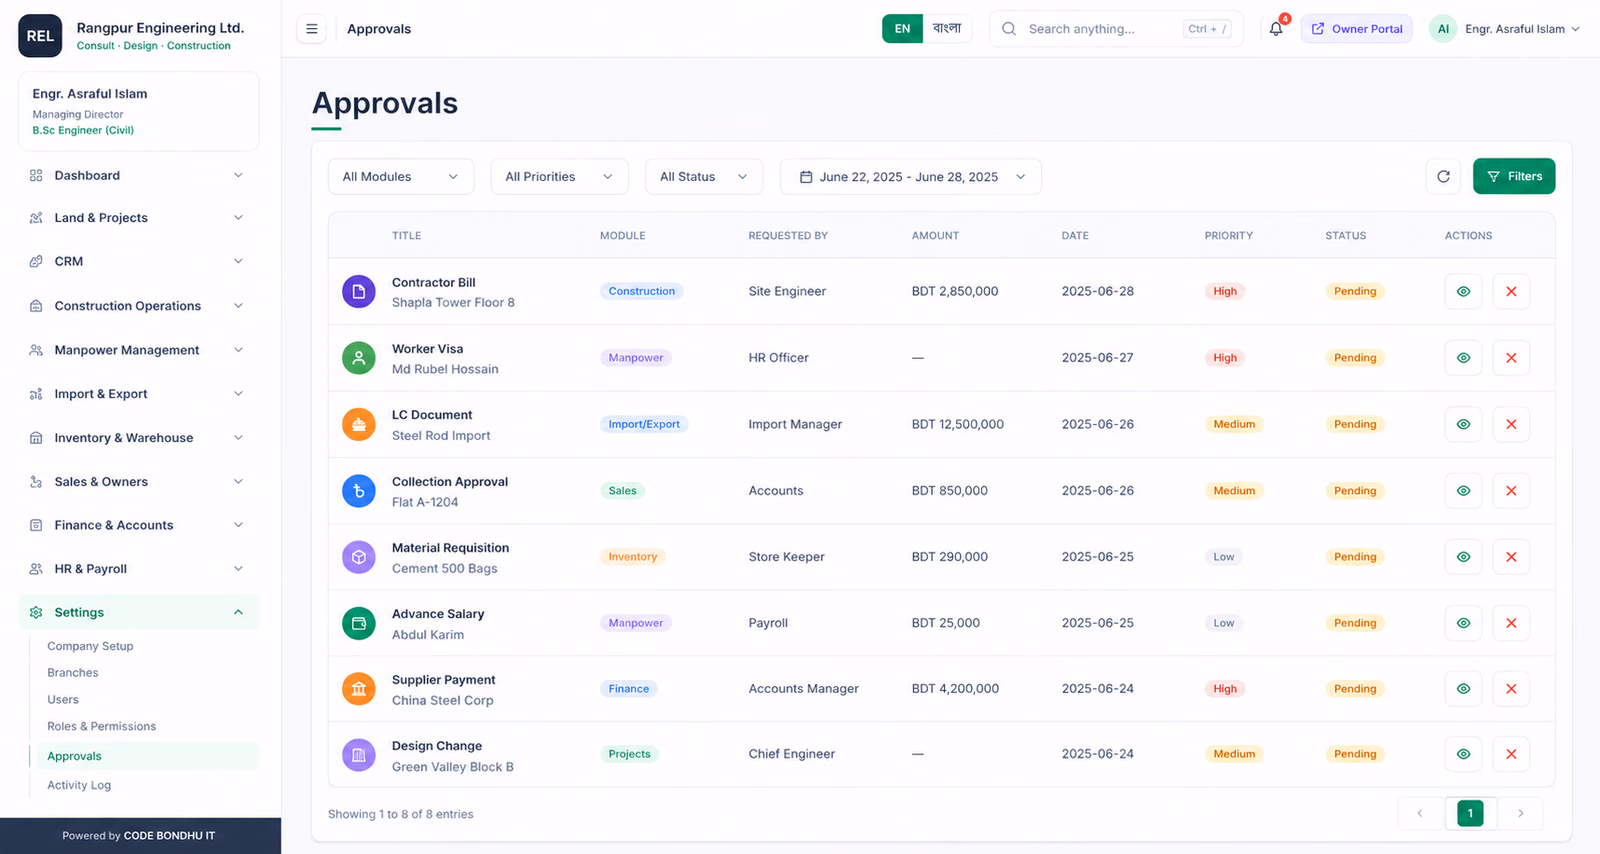Open Roles & Permissions under Settings
Viewport: 1600px width, 854px height.
pos(101,727)
